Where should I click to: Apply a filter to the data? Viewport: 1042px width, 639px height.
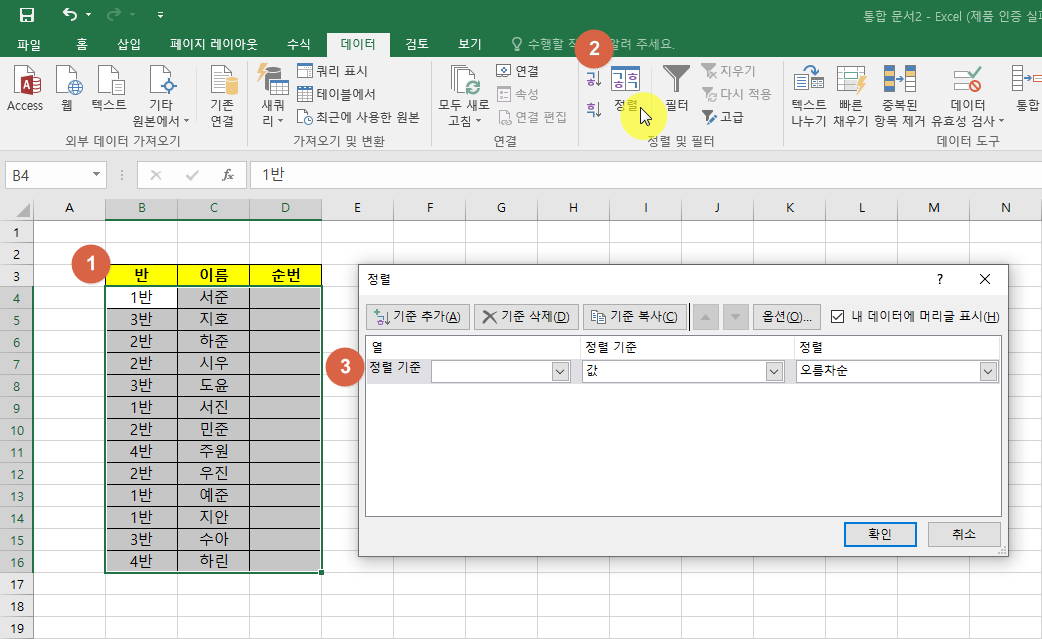point(675,90)
